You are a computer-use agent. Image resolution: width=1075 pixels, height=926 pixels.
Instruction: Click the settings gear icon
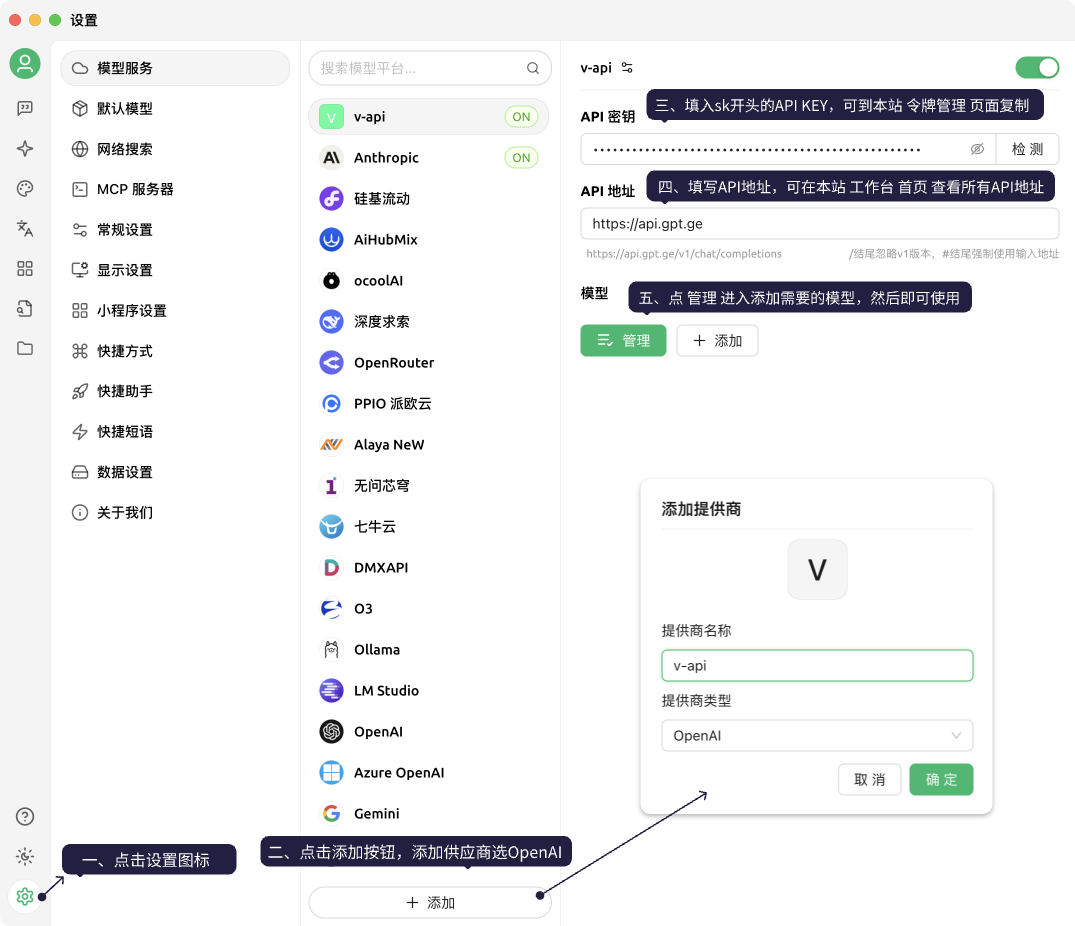(25, 896)
